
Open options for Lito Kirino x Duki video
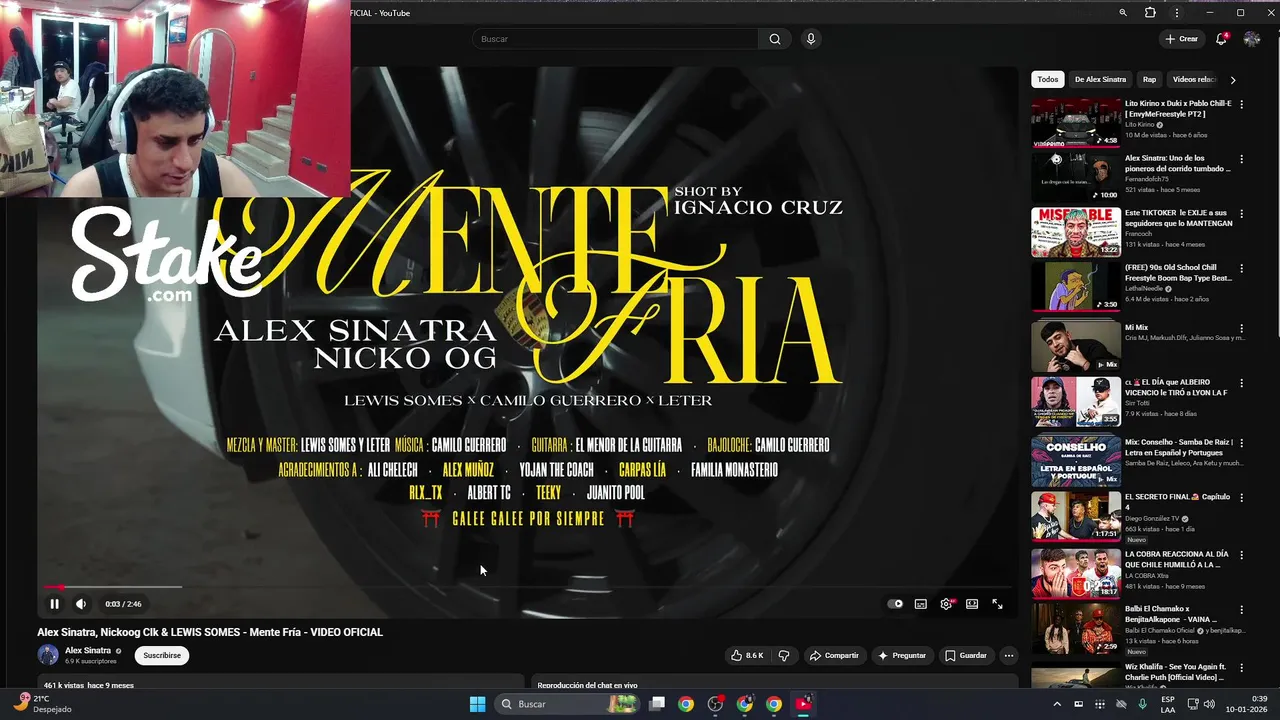(1242, 104)
